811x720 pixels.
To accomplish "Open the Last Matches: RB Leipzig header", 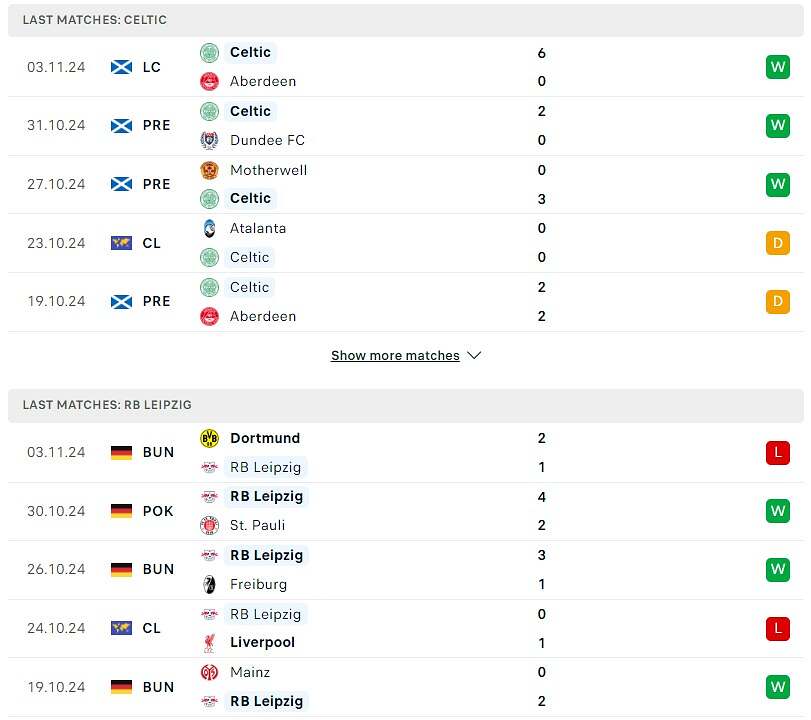I will (x=107, y=405).
